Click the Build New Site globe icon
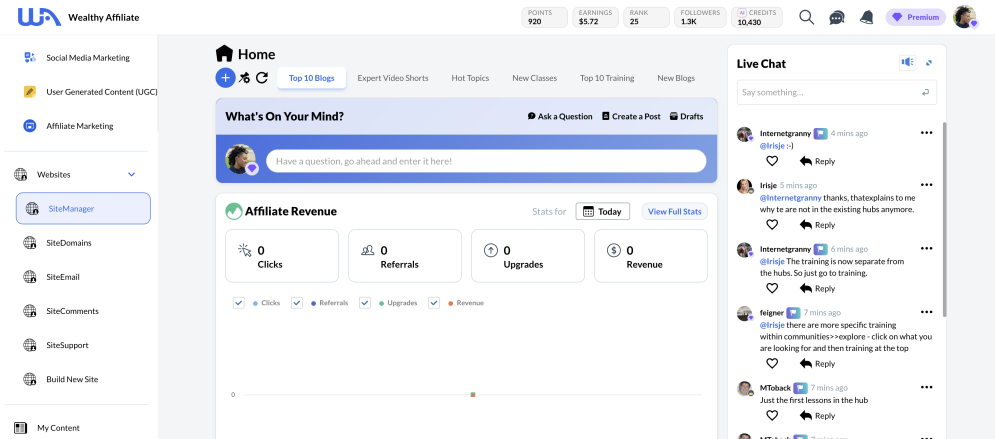The height and width of the screenshot is (439, 995). 30,379
